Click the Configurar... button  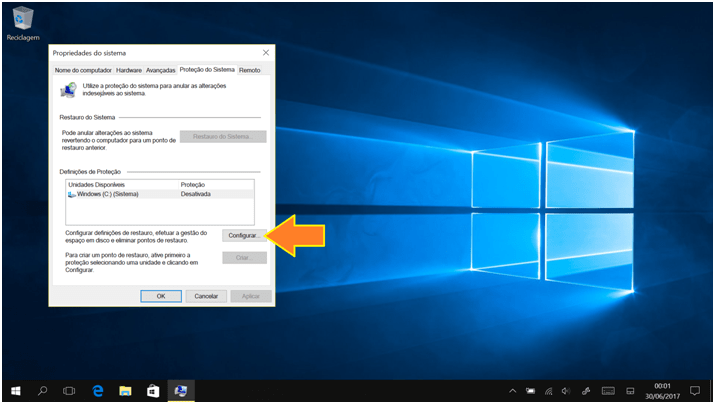click(243, 235)
